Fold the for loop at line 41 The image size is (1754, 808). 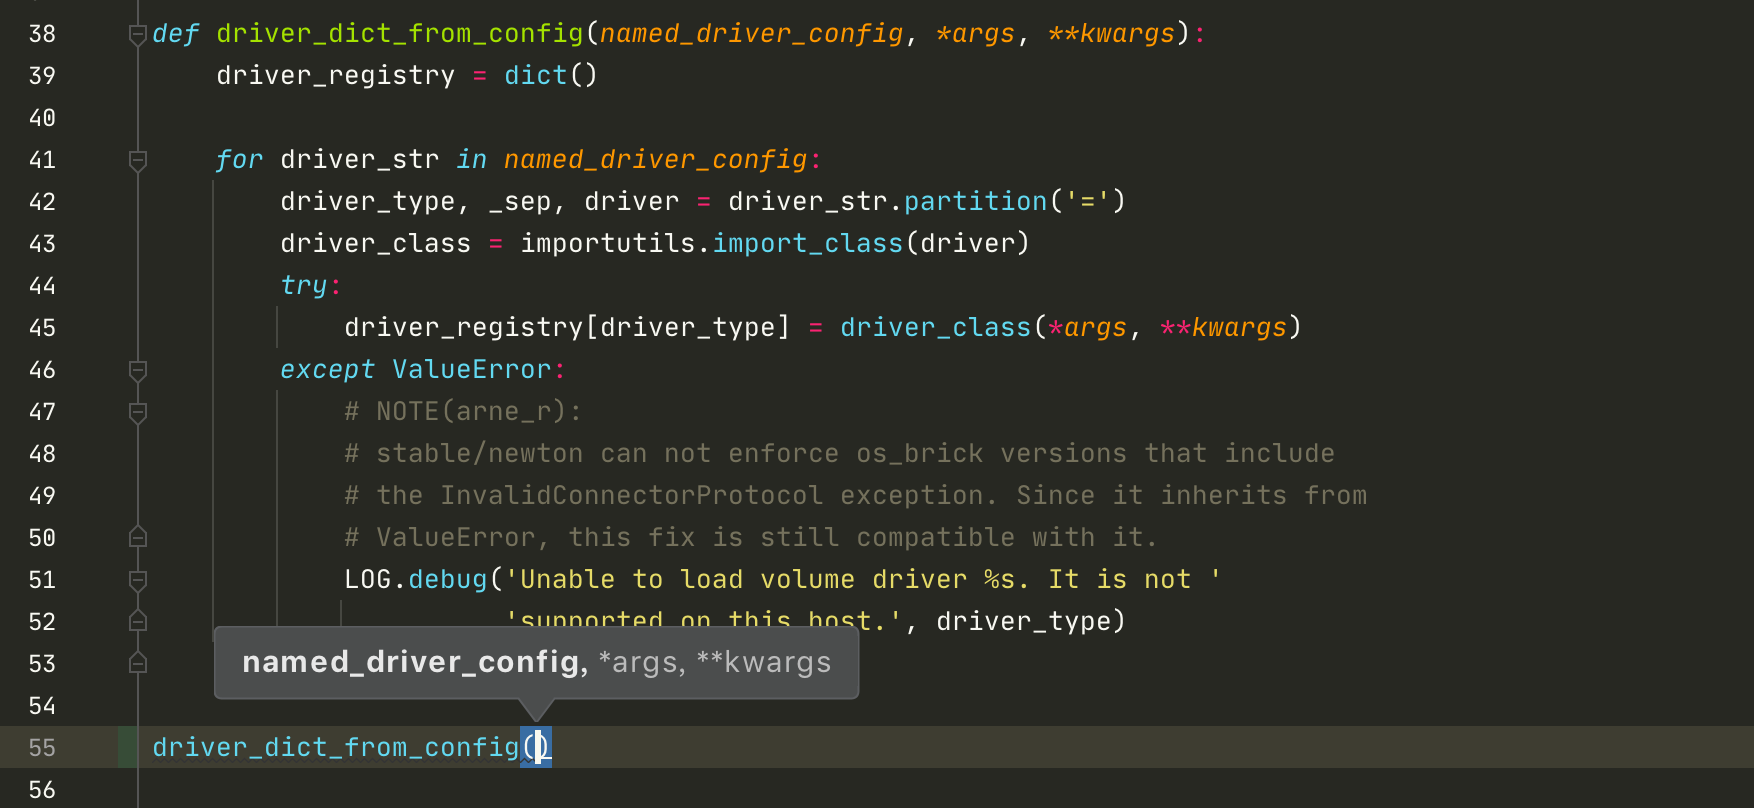coord(138,160)
